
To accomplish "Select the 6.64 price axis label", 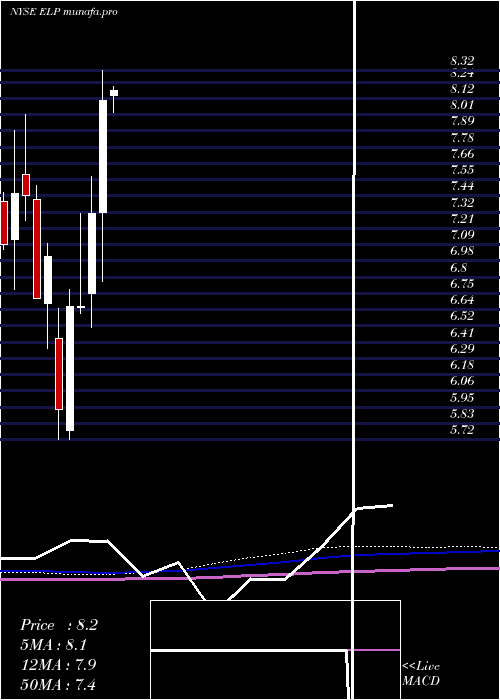I will (x=462, y=300).
